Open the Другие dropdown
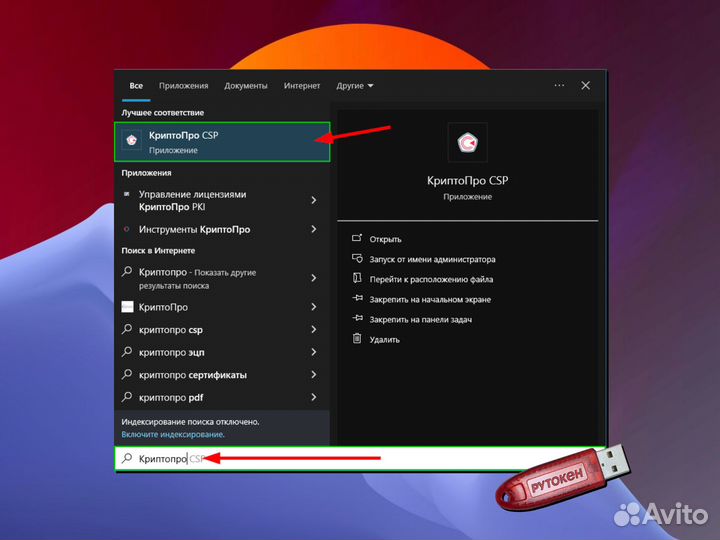720x540 pixels. click(x=354, y=86)
